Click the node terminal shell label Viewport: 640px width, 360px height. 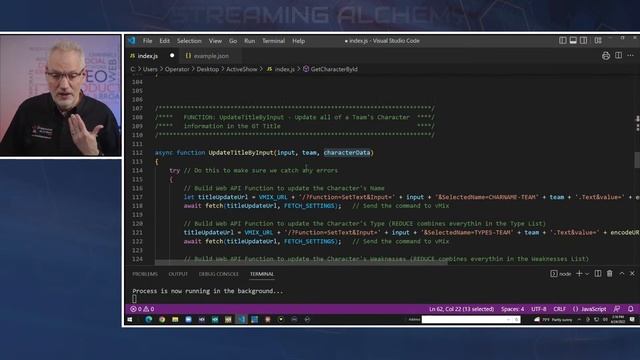click(x=561, y=273)
